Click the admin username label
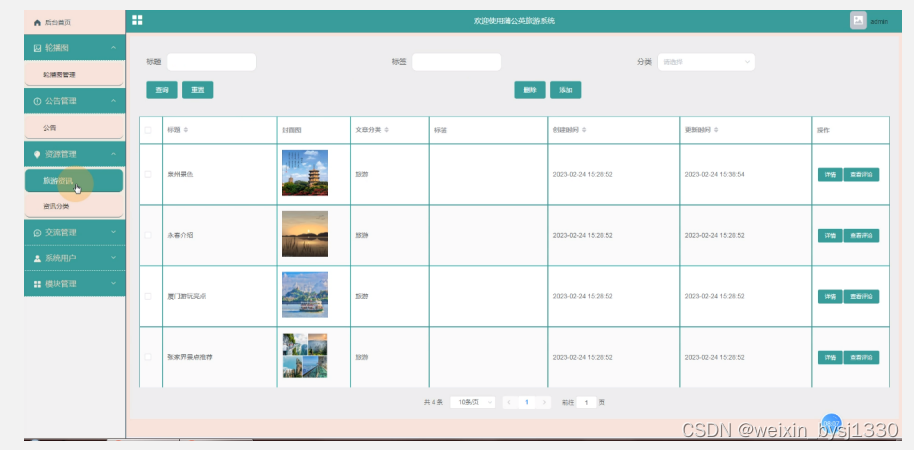 879,22
